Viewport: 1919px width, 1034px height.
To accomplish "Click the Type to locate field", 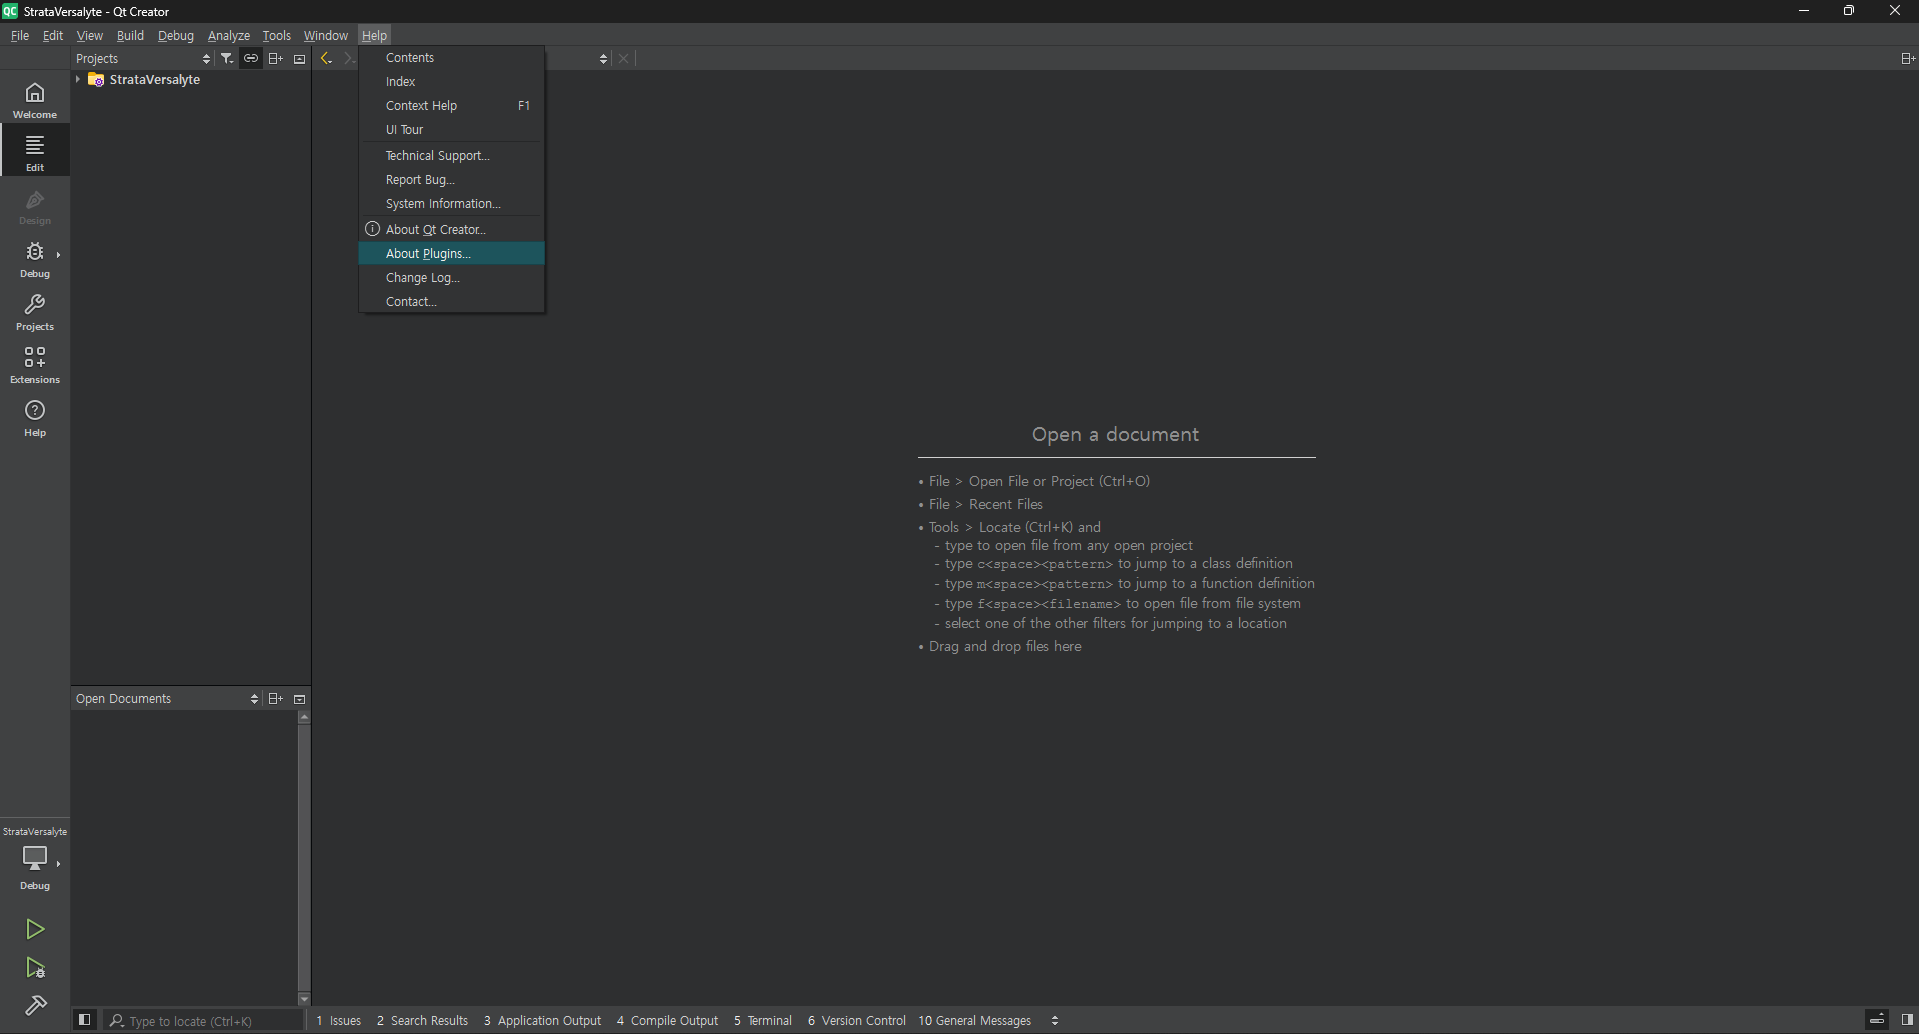I will pyautogui.click(x=204, y=1020).
